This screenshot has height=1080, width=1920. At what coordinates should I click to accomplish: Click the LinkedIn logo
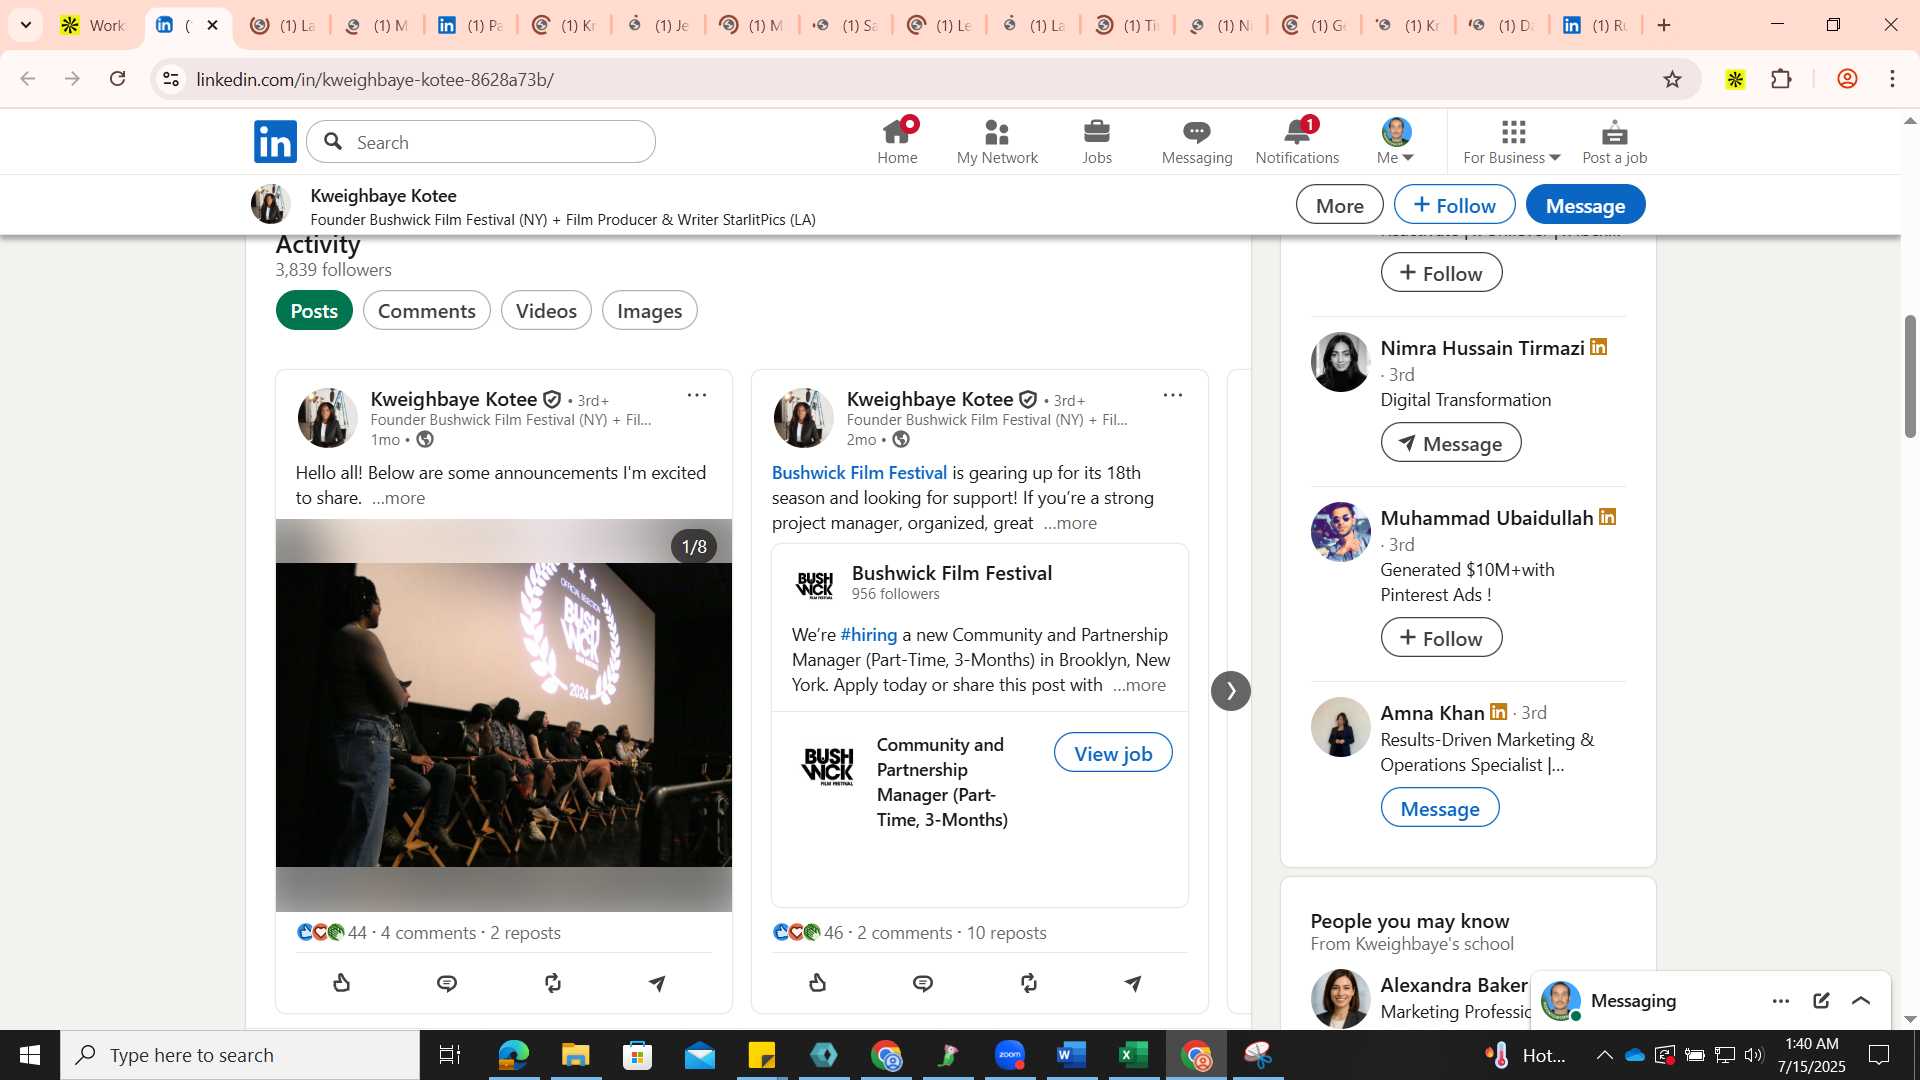275,142
